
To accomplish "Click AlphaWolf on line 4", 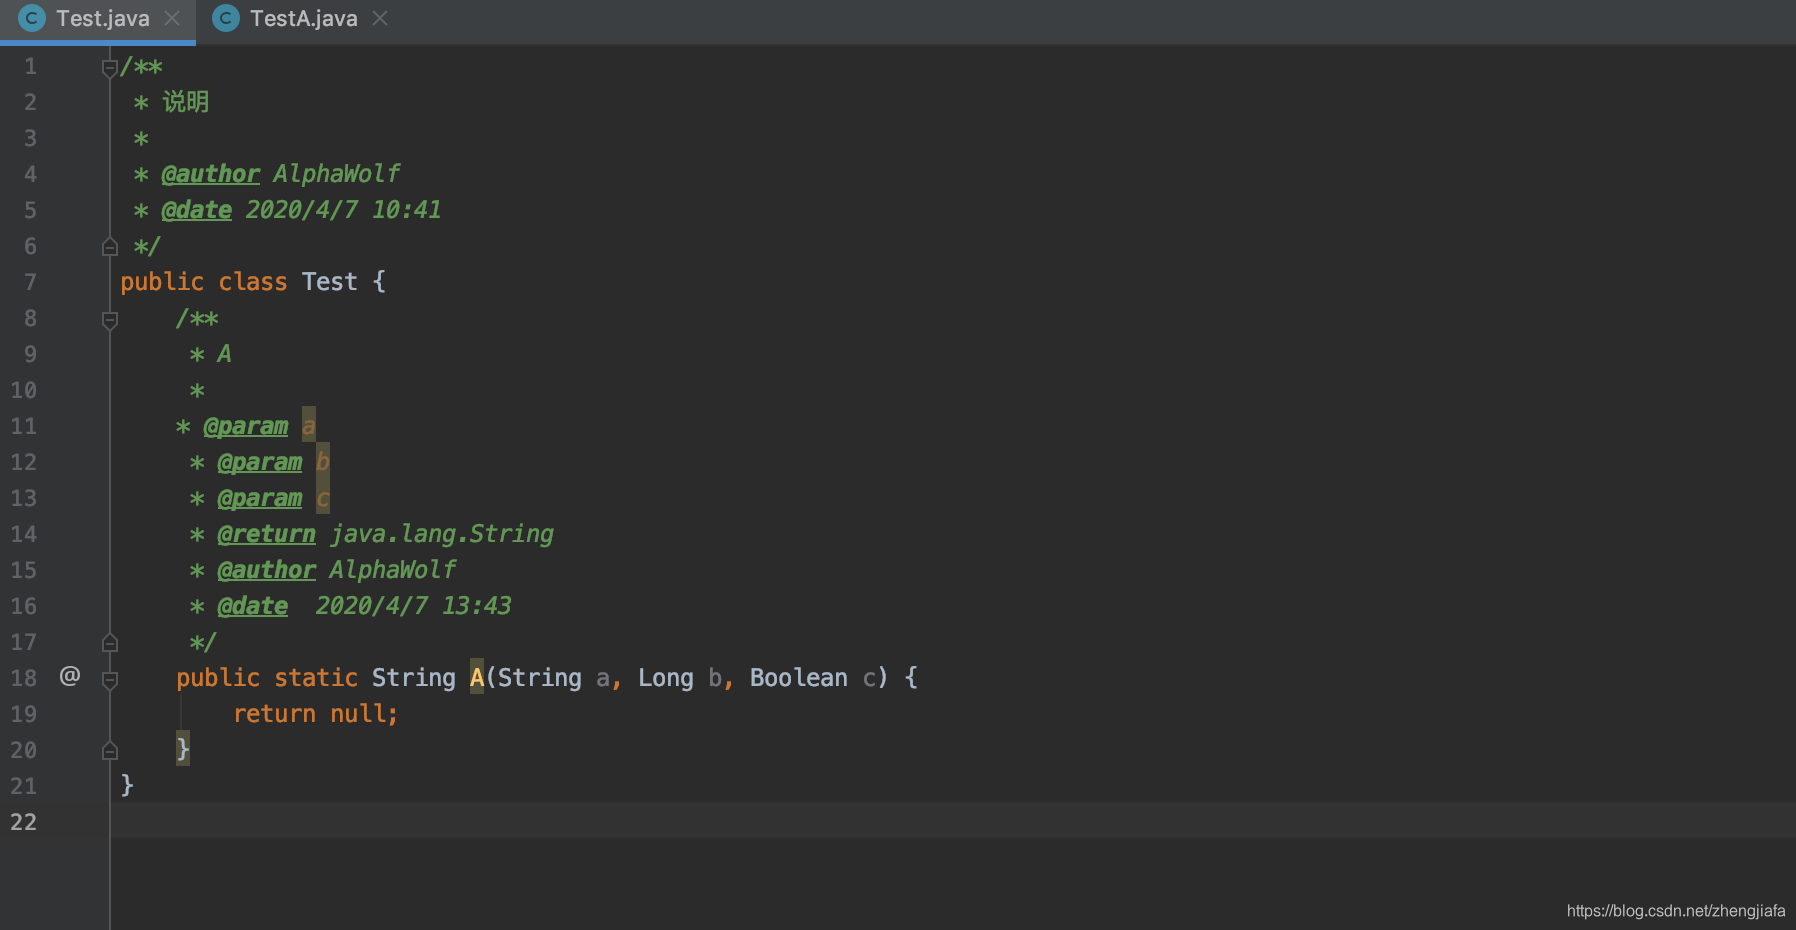I will 337,174.
